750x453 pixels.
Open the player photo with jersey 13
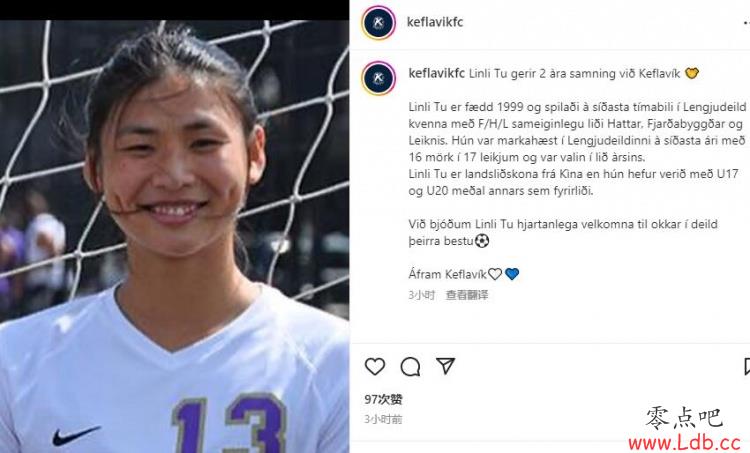pyautogui.click(x=174, y=236)
